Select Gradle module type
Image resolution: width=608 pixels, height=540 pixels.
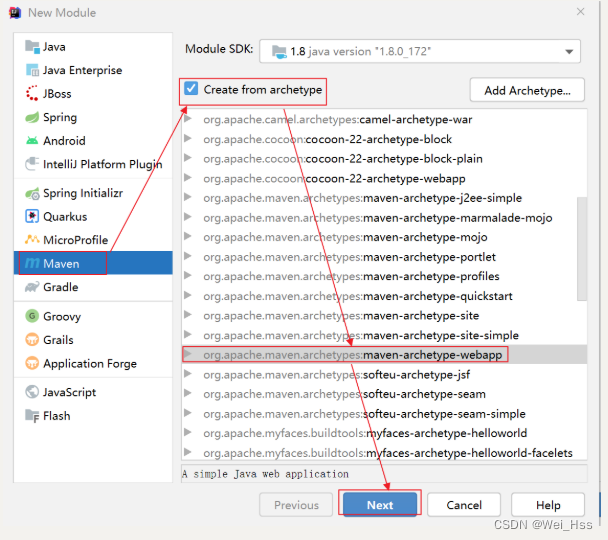[x=93, y=287]
